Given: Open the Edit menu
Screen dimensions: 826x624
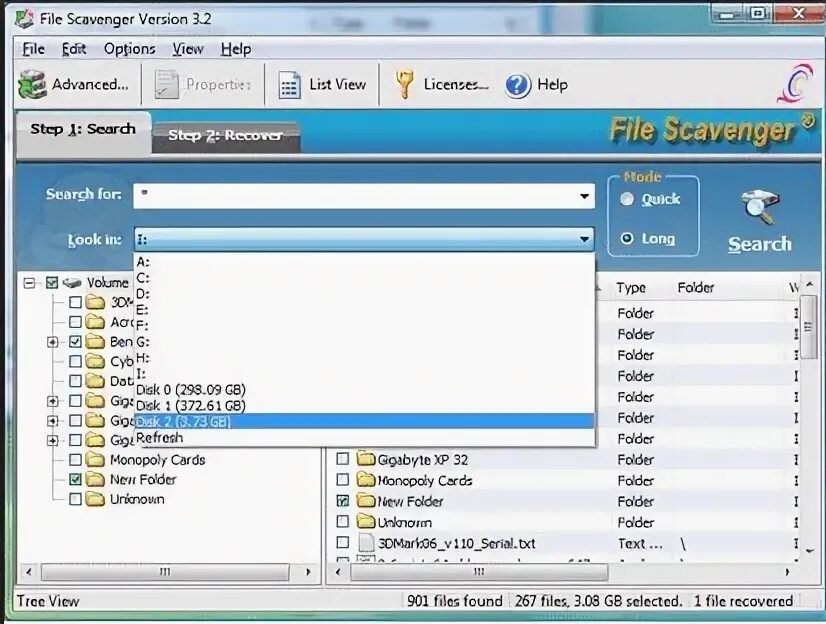Looking at the screenshot, I should coord(74,49).
